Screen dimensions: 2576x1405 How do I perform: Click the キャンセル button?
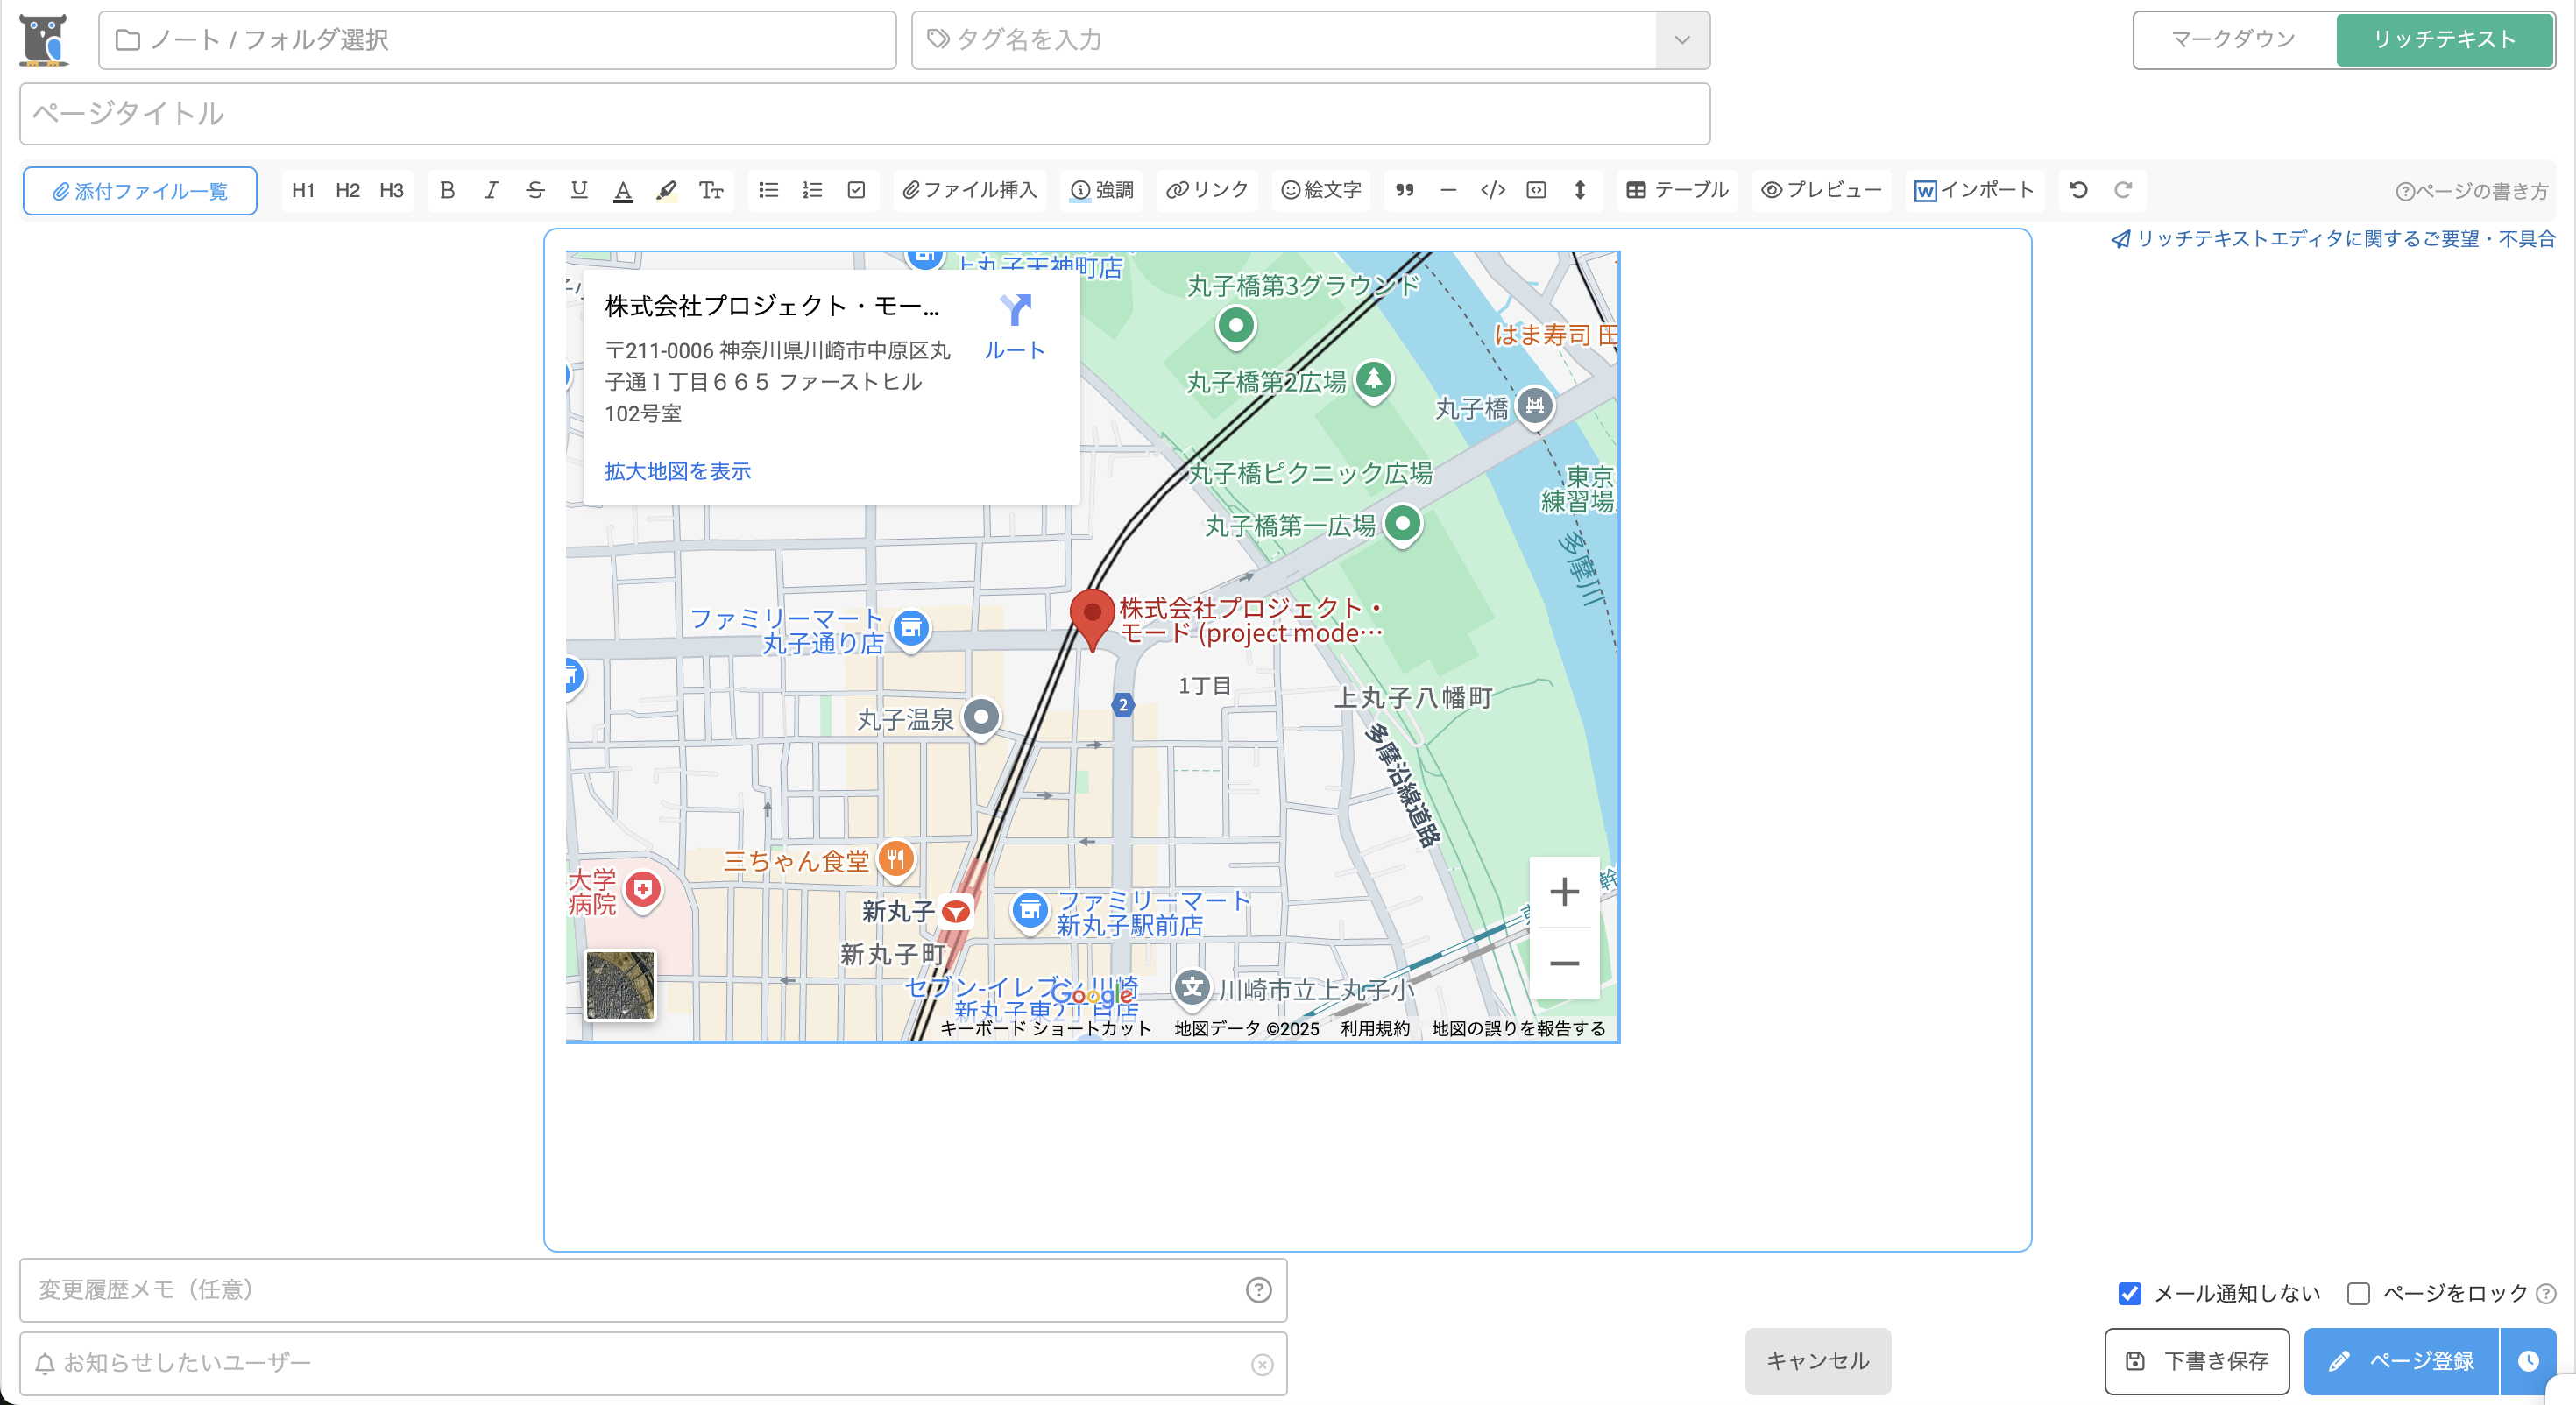(1817, 1361)
